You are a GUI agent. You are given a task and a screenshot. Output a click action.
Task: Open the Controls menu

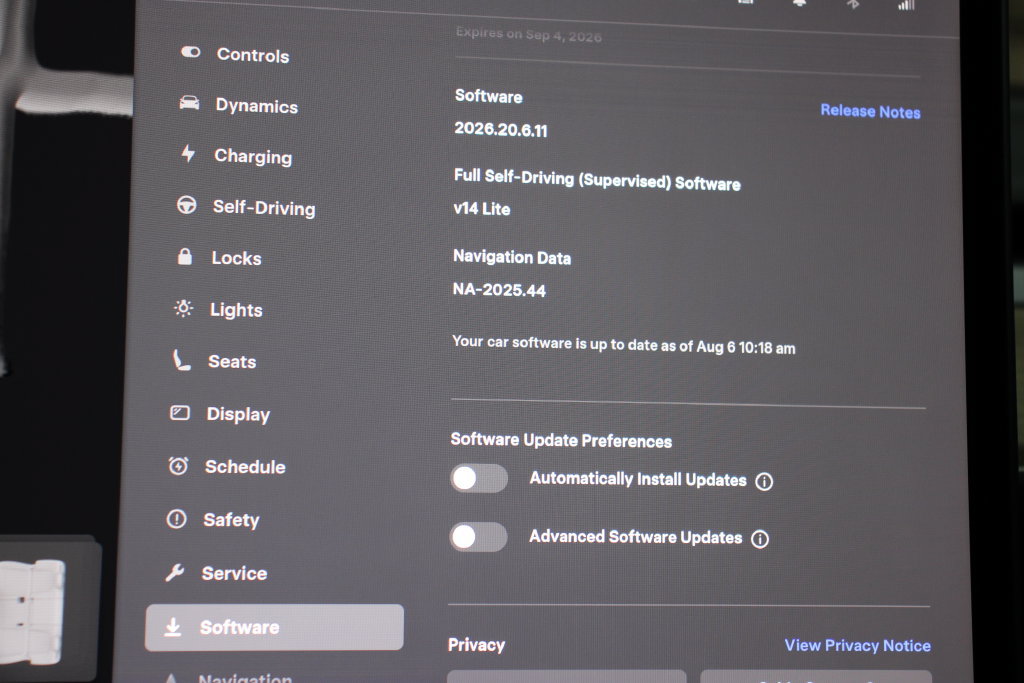point(253,55)
